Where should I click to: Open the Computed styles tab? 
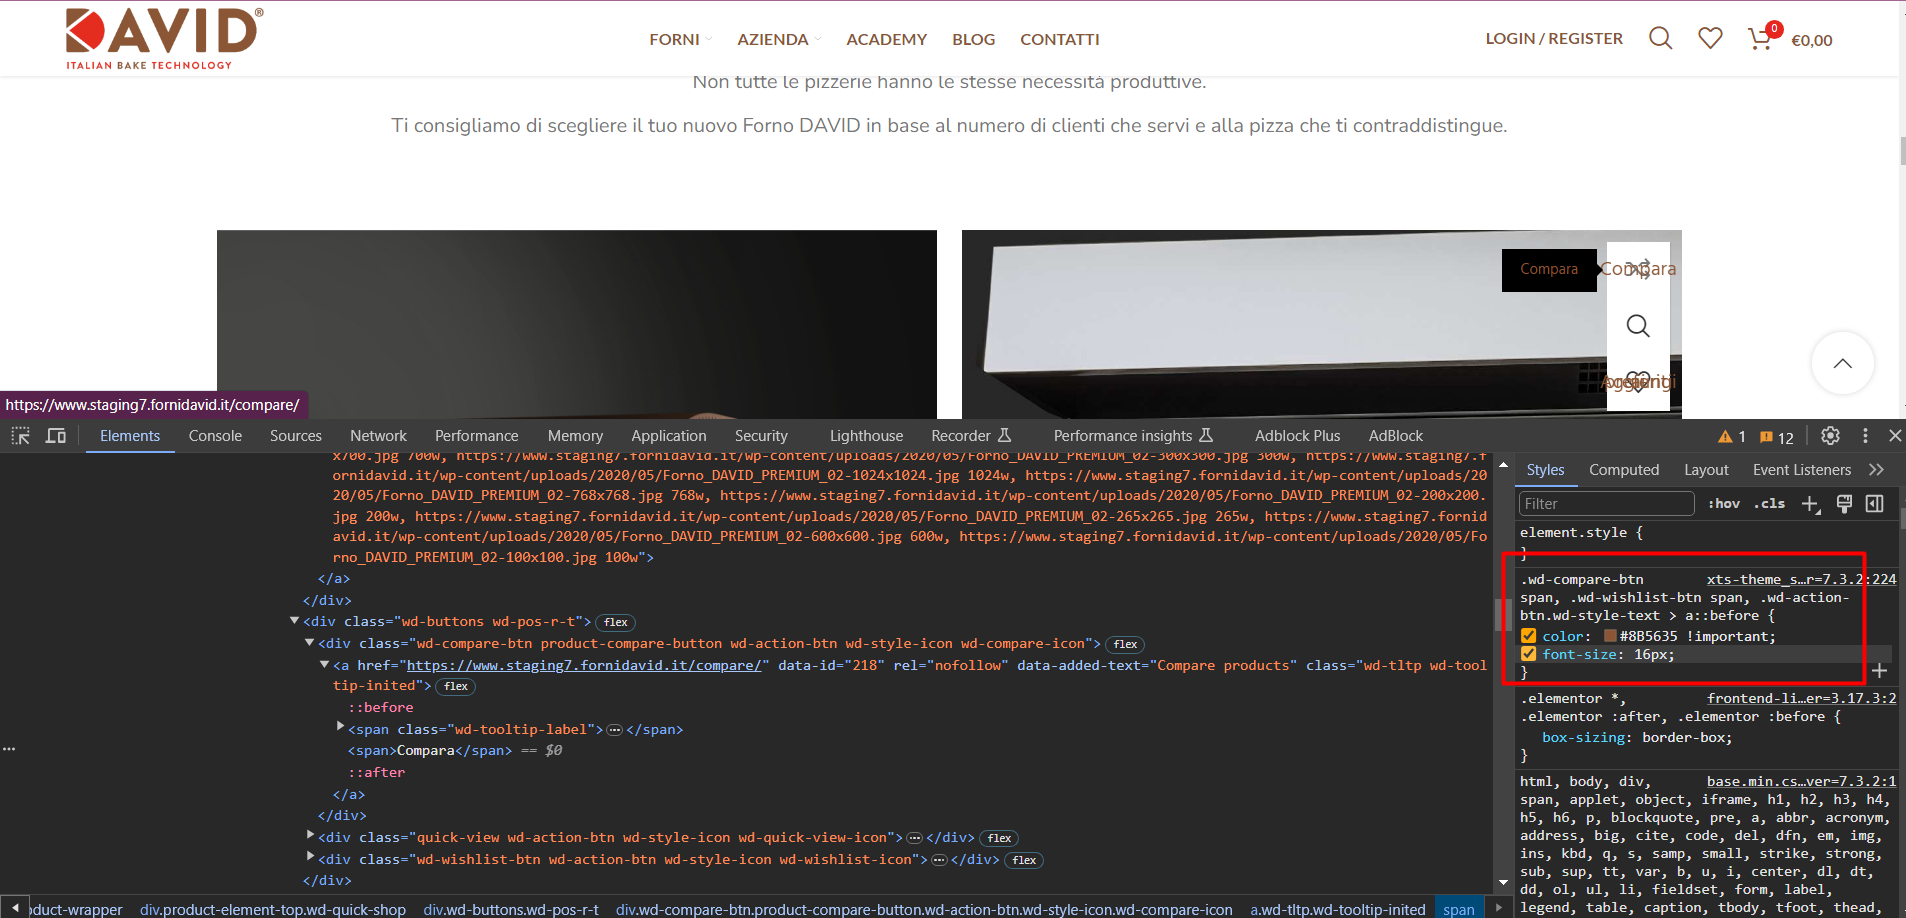click(x=1624, y=470)
